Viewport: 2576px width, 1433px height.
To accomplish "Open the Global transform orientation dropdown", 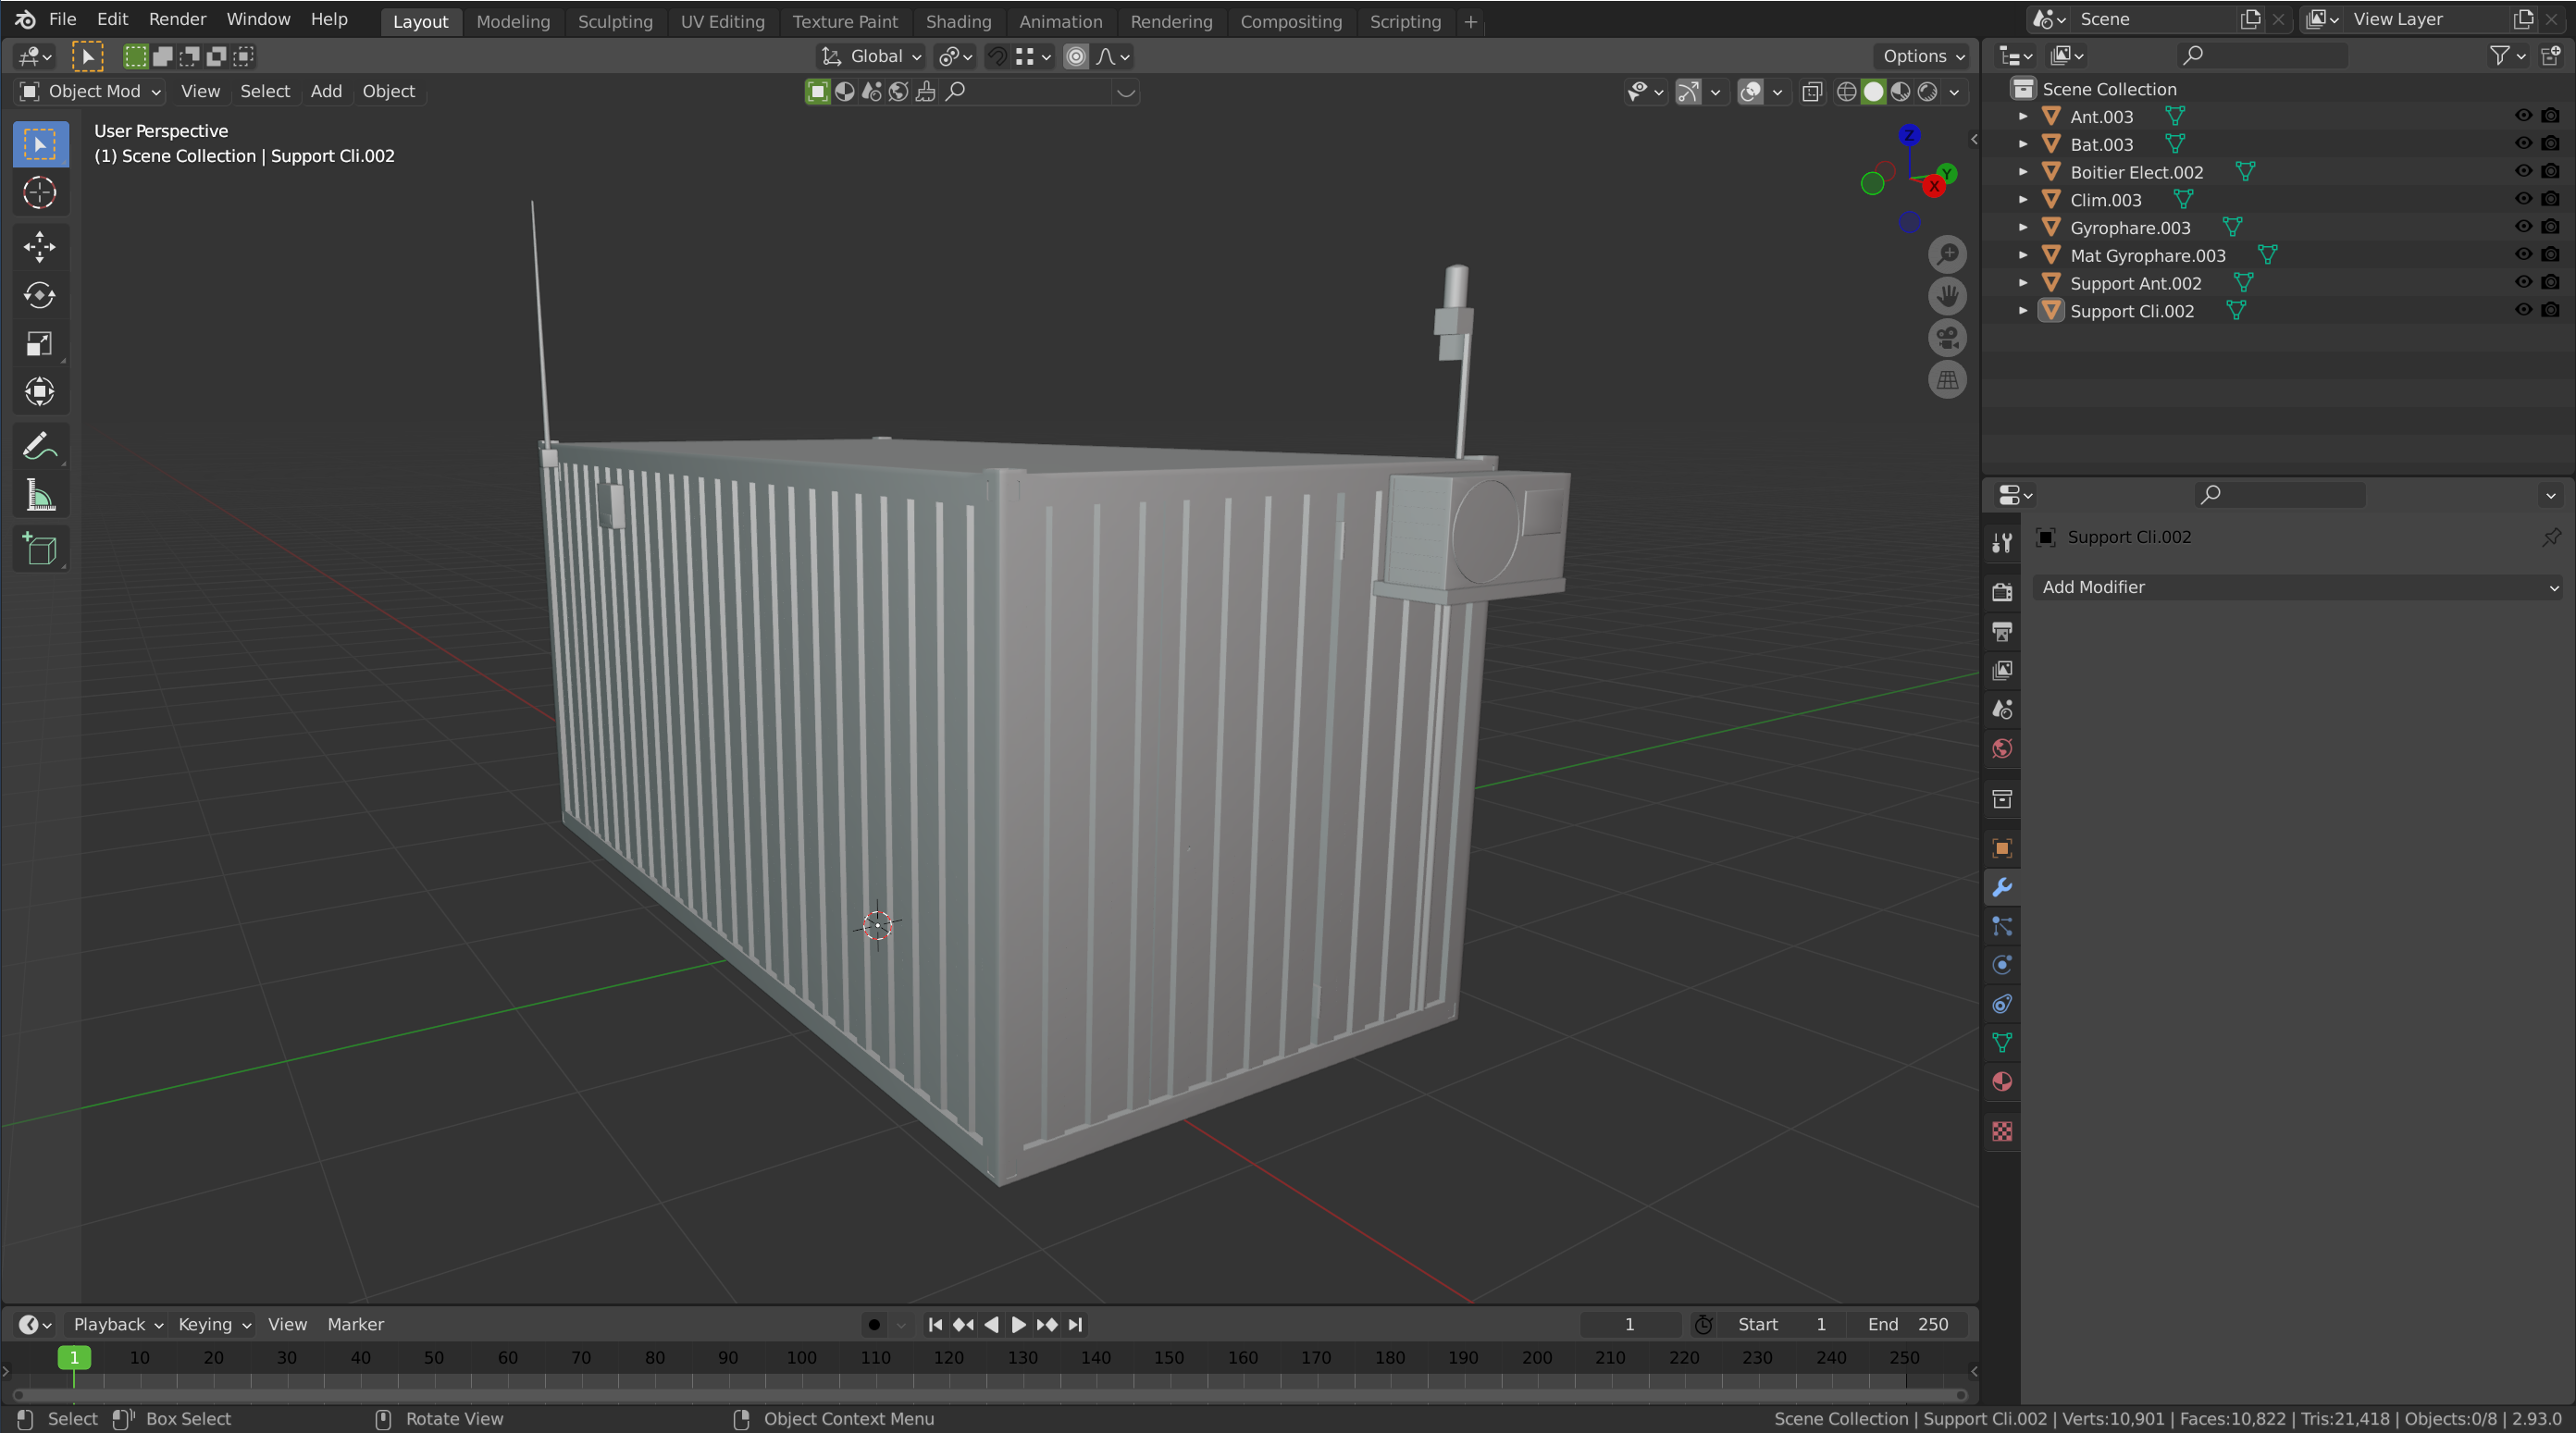I will [x=872, y=56].
